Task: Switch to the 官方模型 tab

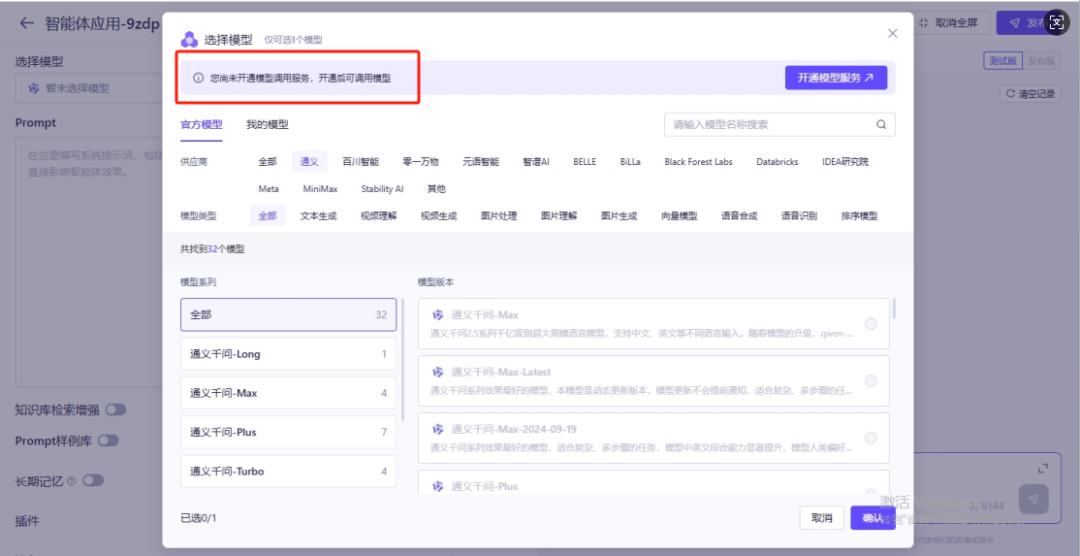Action: click(201, 125)
